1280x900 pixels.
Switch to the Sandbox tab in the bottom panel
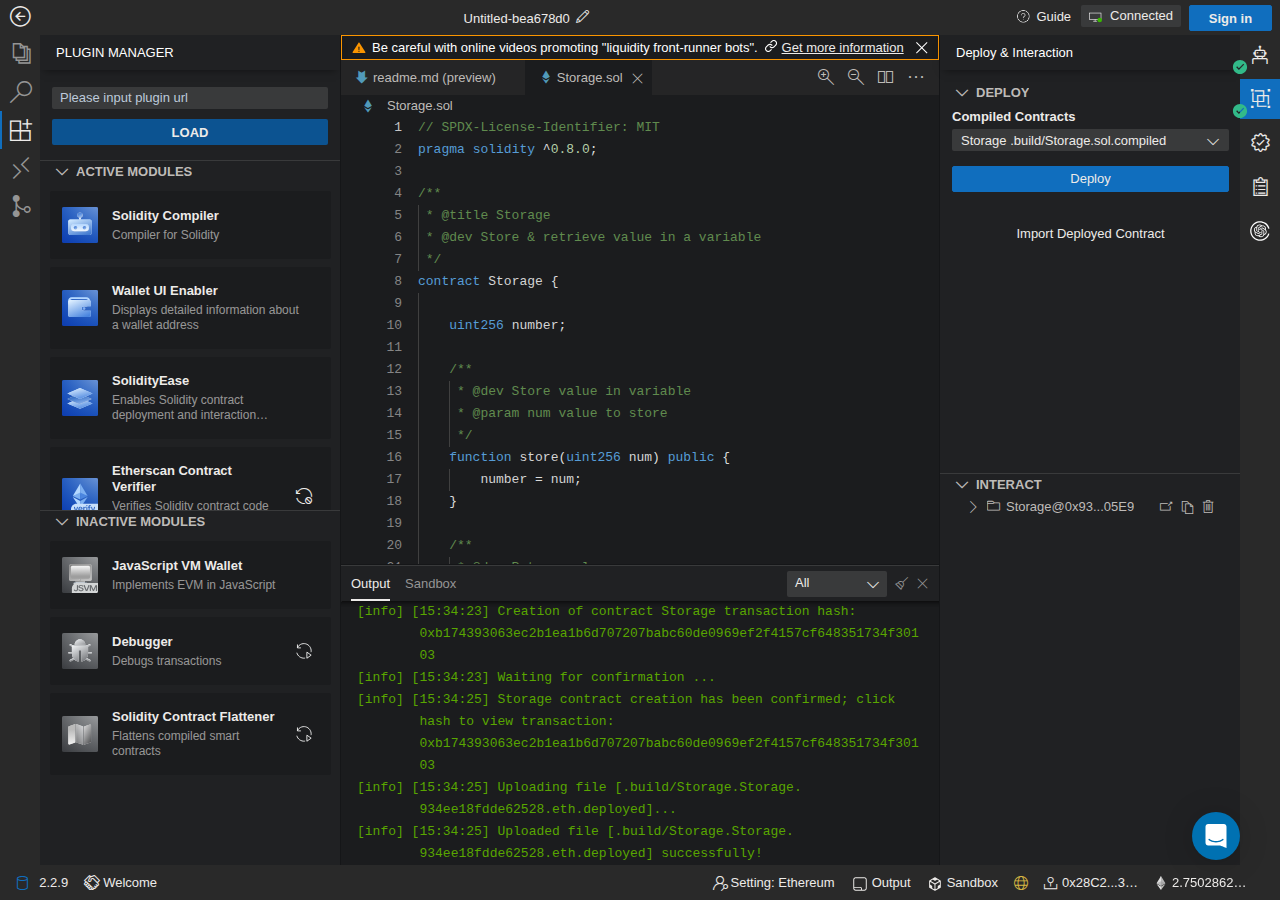pyautogui.click(x=430, y=584)
